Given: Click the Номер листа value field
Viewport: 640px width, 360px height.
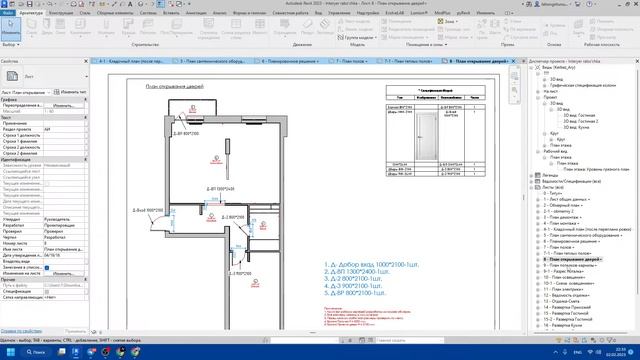Looking at the screenshot, I should [65, 243].
